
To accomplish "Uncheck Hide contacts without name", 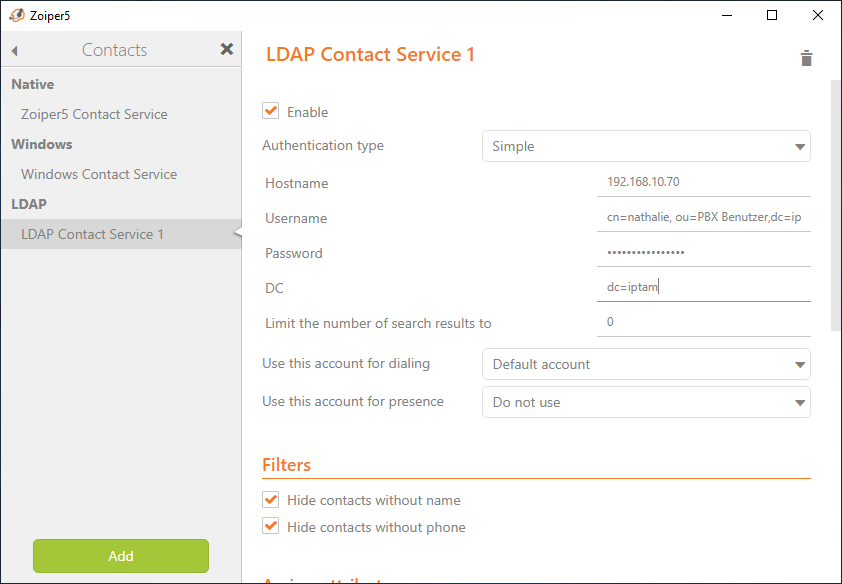I will (271, 499).
